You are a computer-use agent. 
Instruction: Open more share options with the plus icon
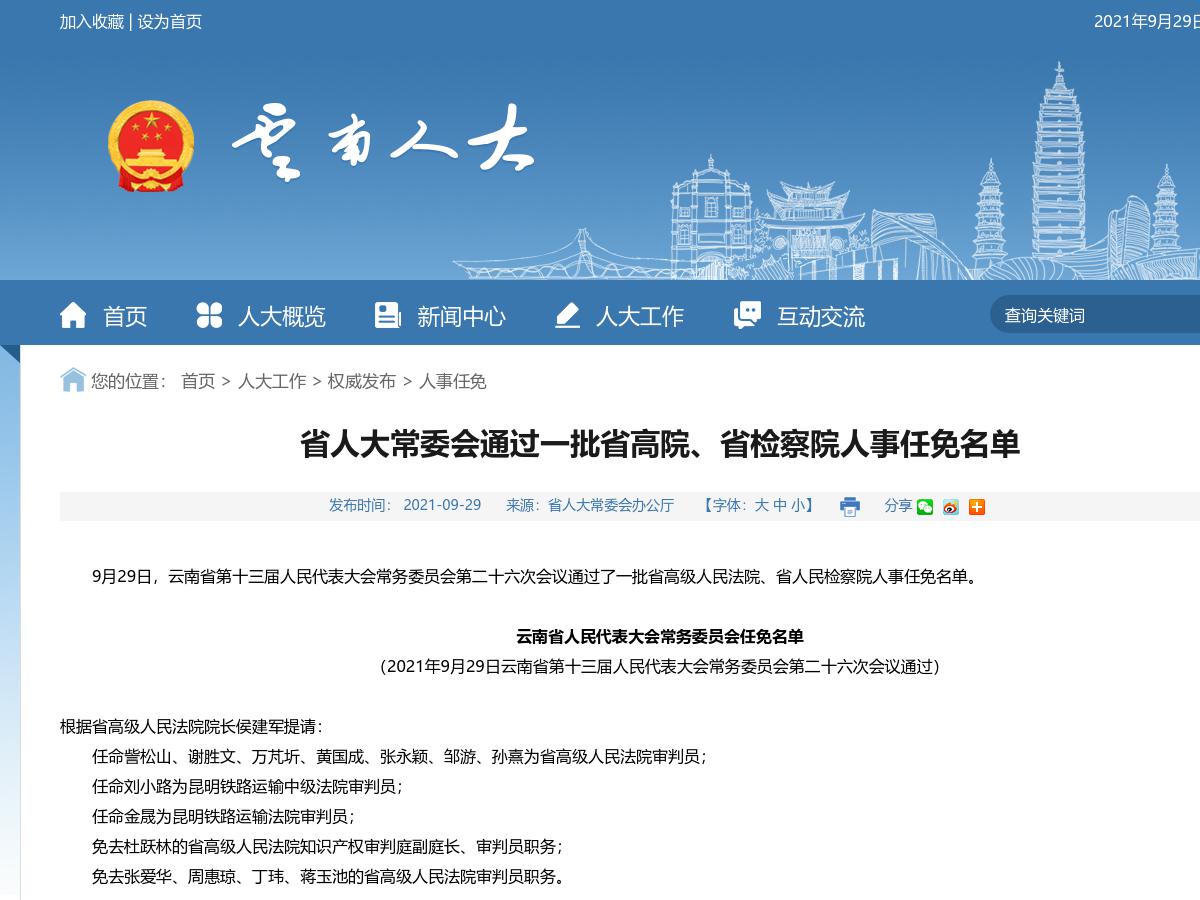pos(976,508)
